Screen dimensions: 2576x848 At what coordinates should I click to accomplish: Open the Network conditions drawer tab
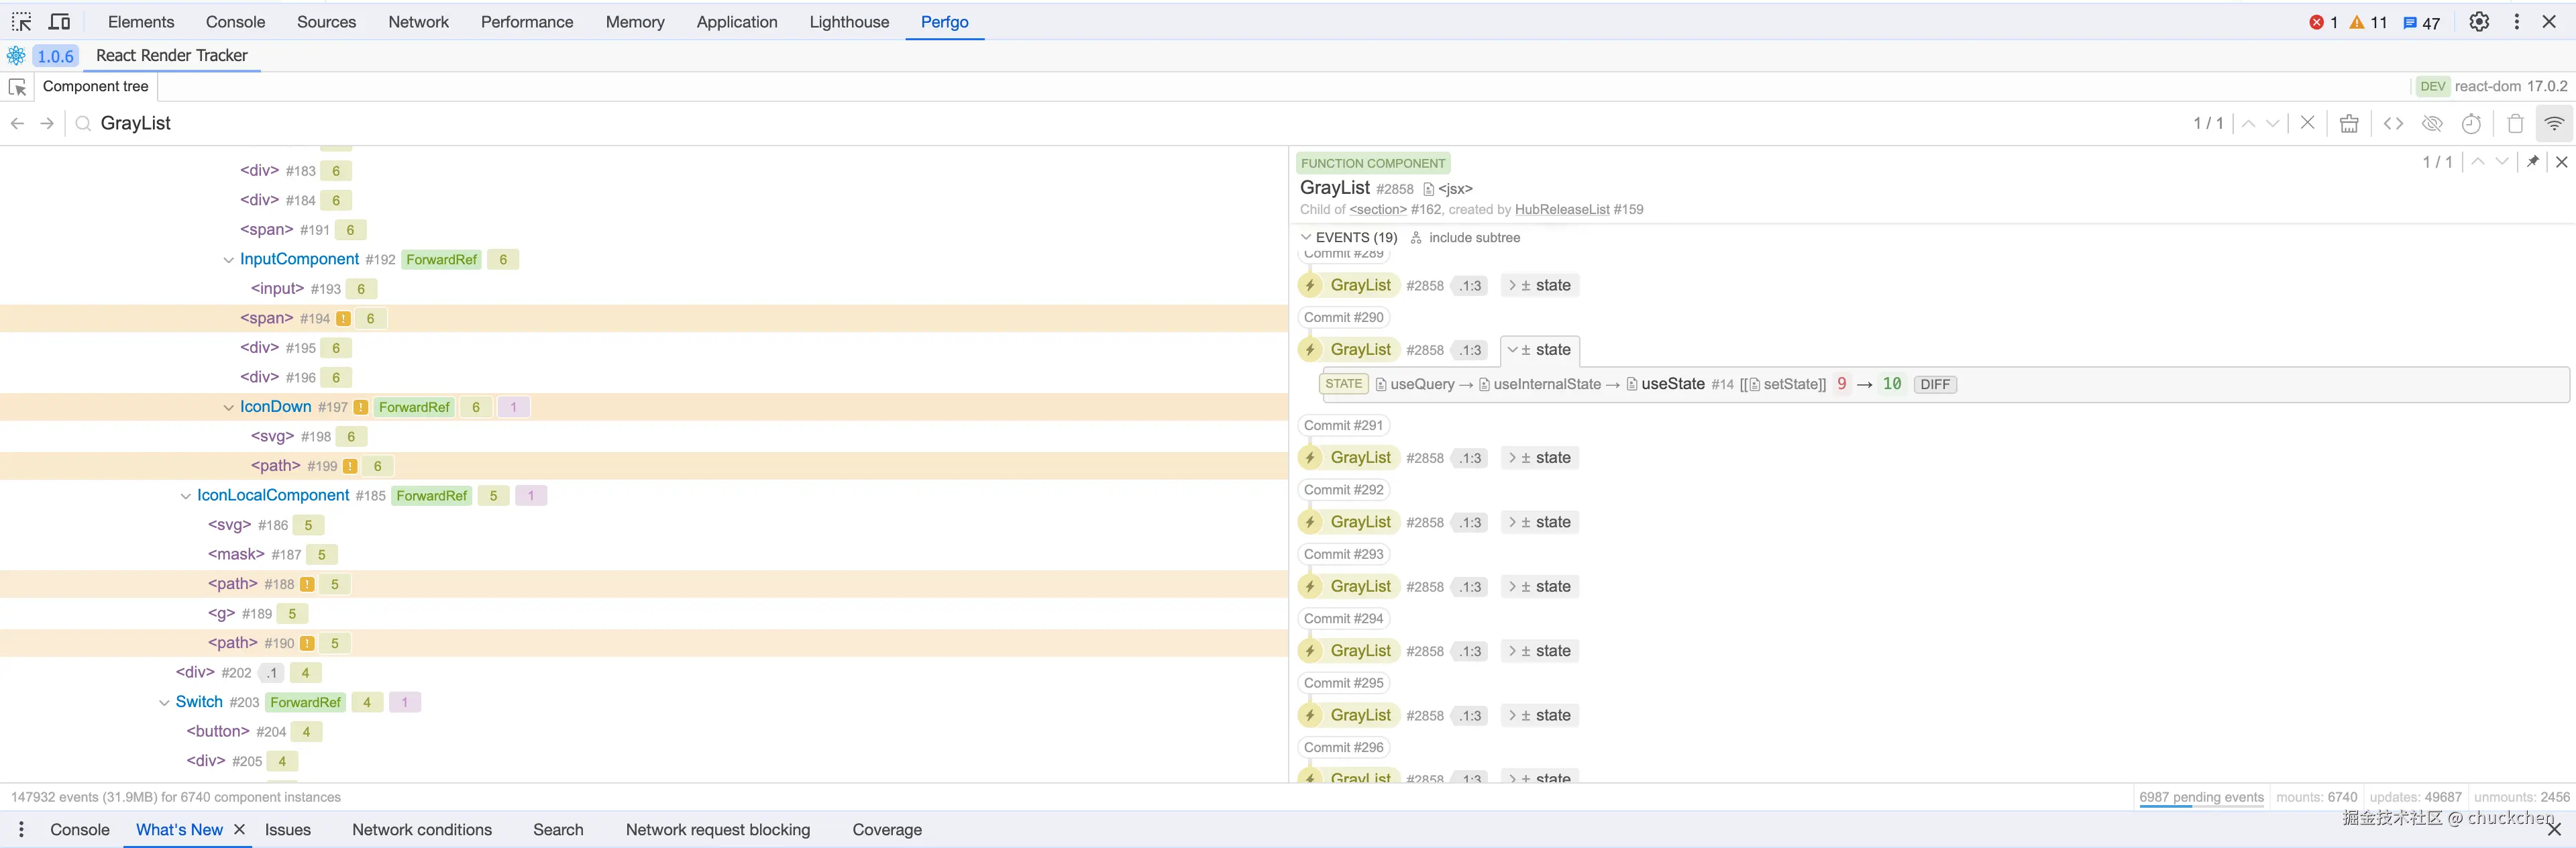pyautogui.click(x=421, y=830)
